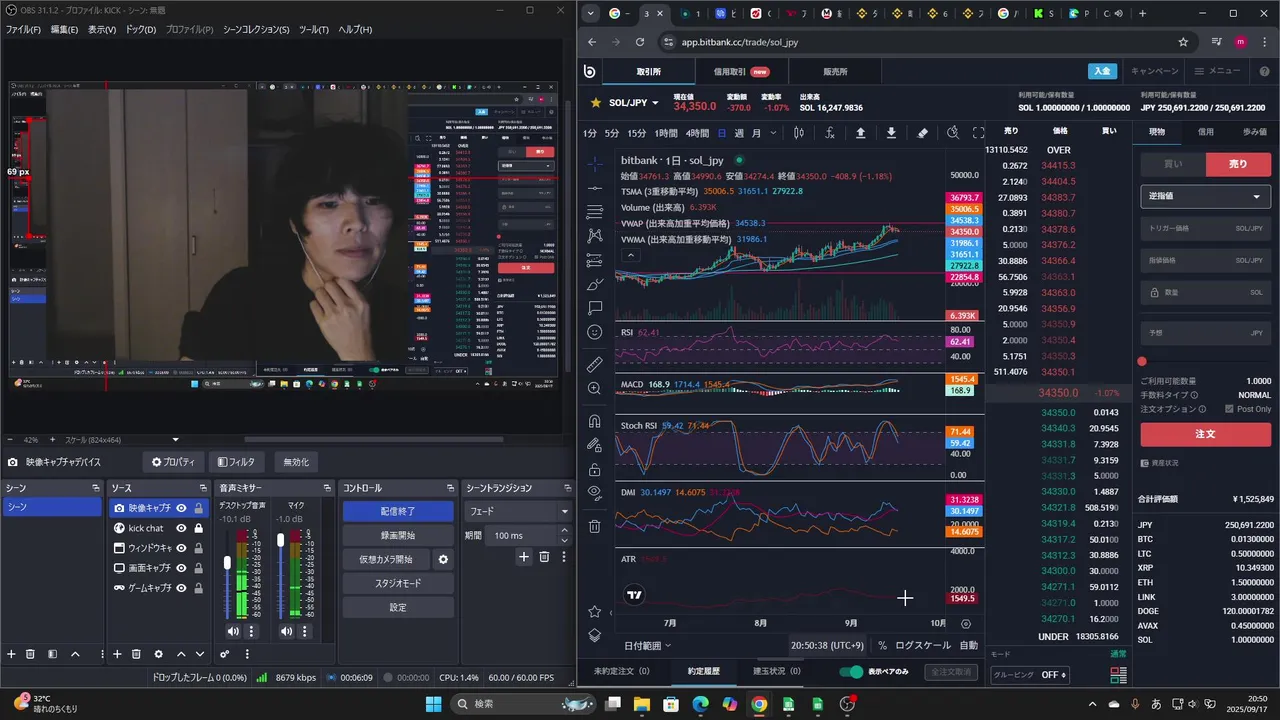Switch to the 信用取引 tab
The image size is (1280, 720).
point(741,72)
